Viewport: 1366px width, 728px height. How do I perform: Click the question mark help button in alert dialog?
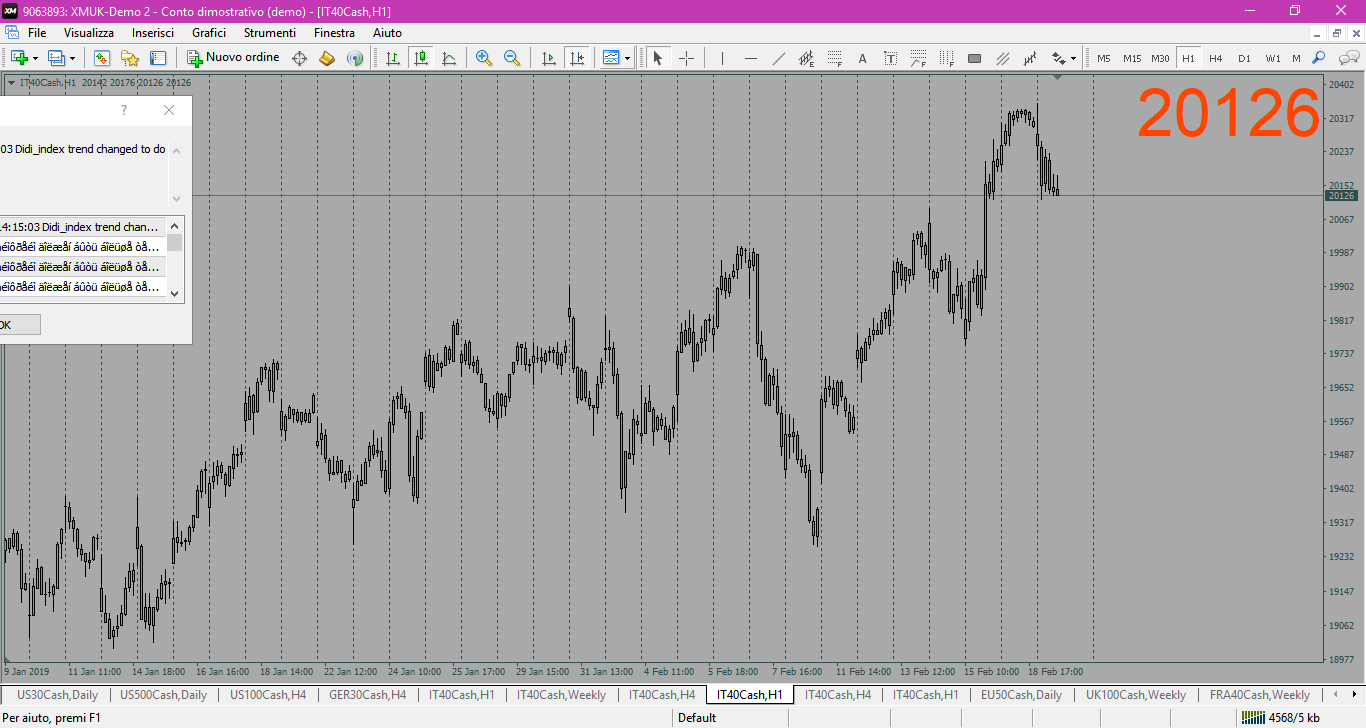pyautogui.click(x=124, y=110)
